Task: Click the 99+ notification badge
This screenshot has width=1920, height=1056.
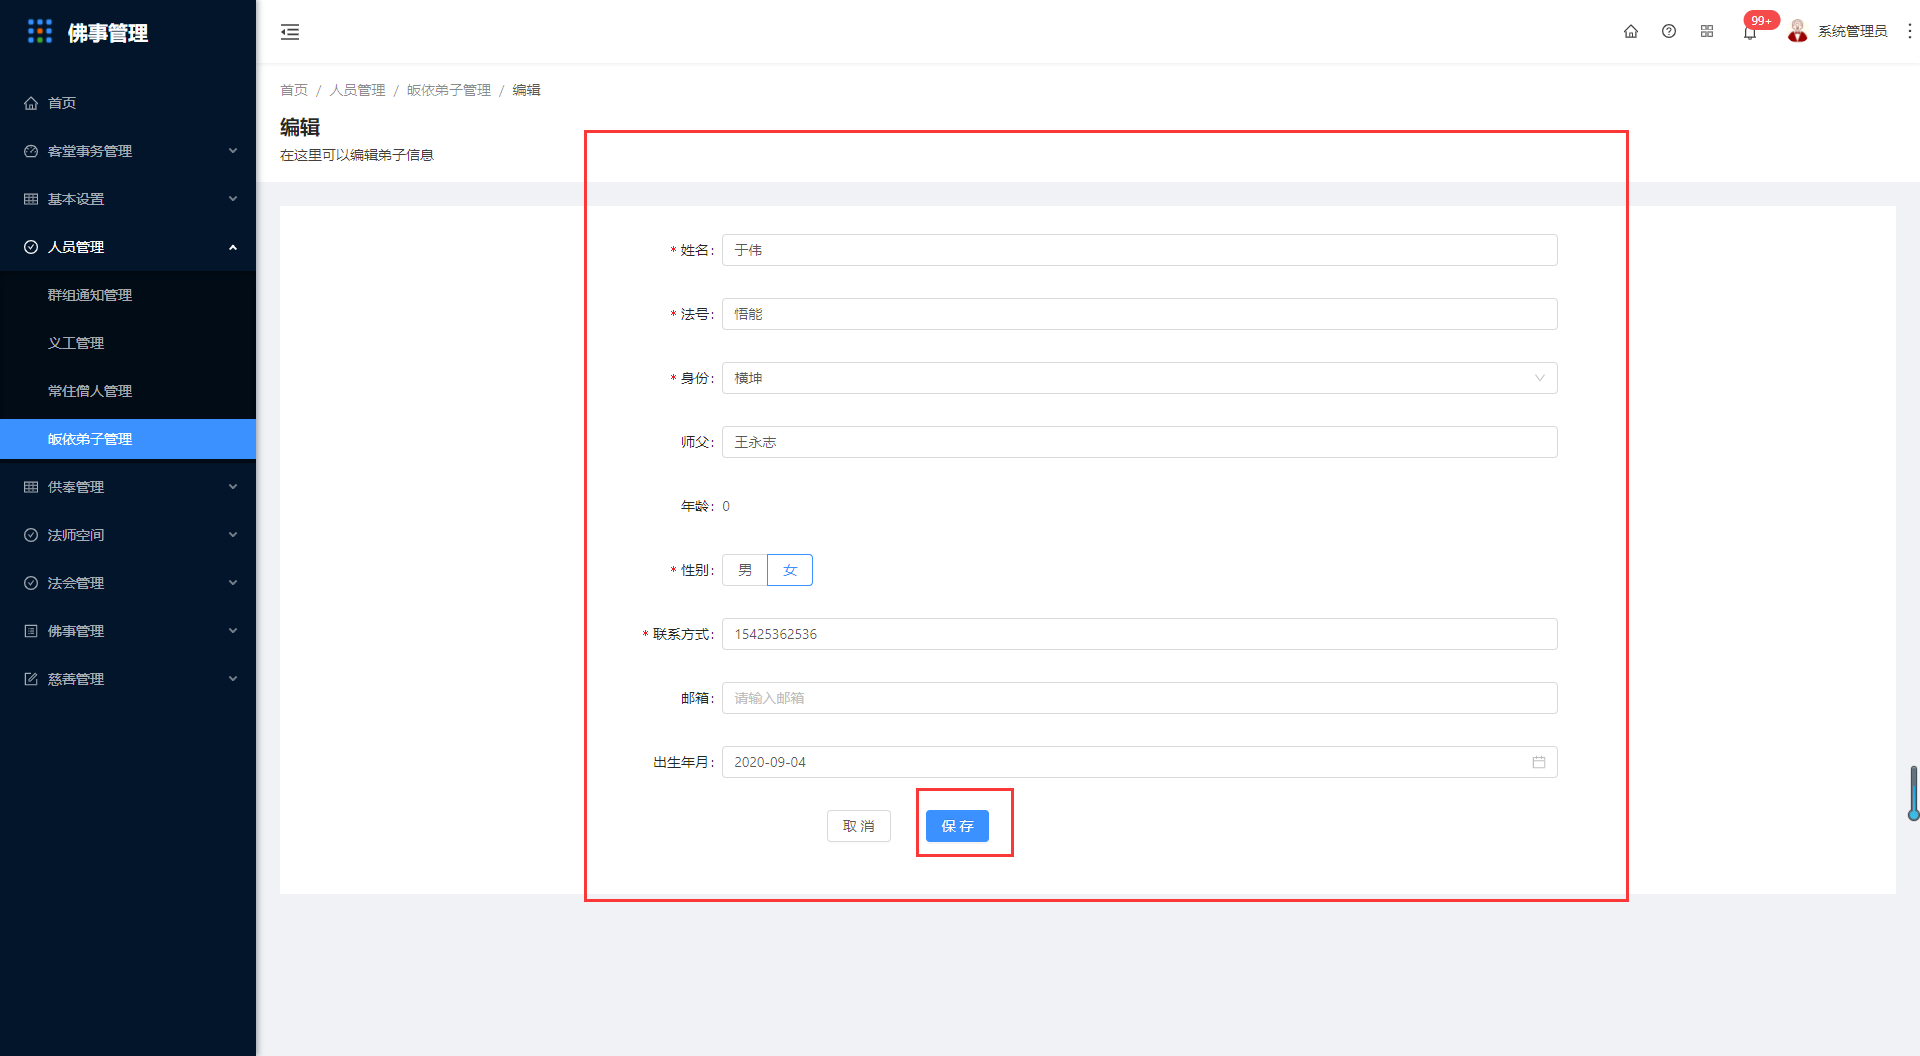Action: tap(1761, 20)
